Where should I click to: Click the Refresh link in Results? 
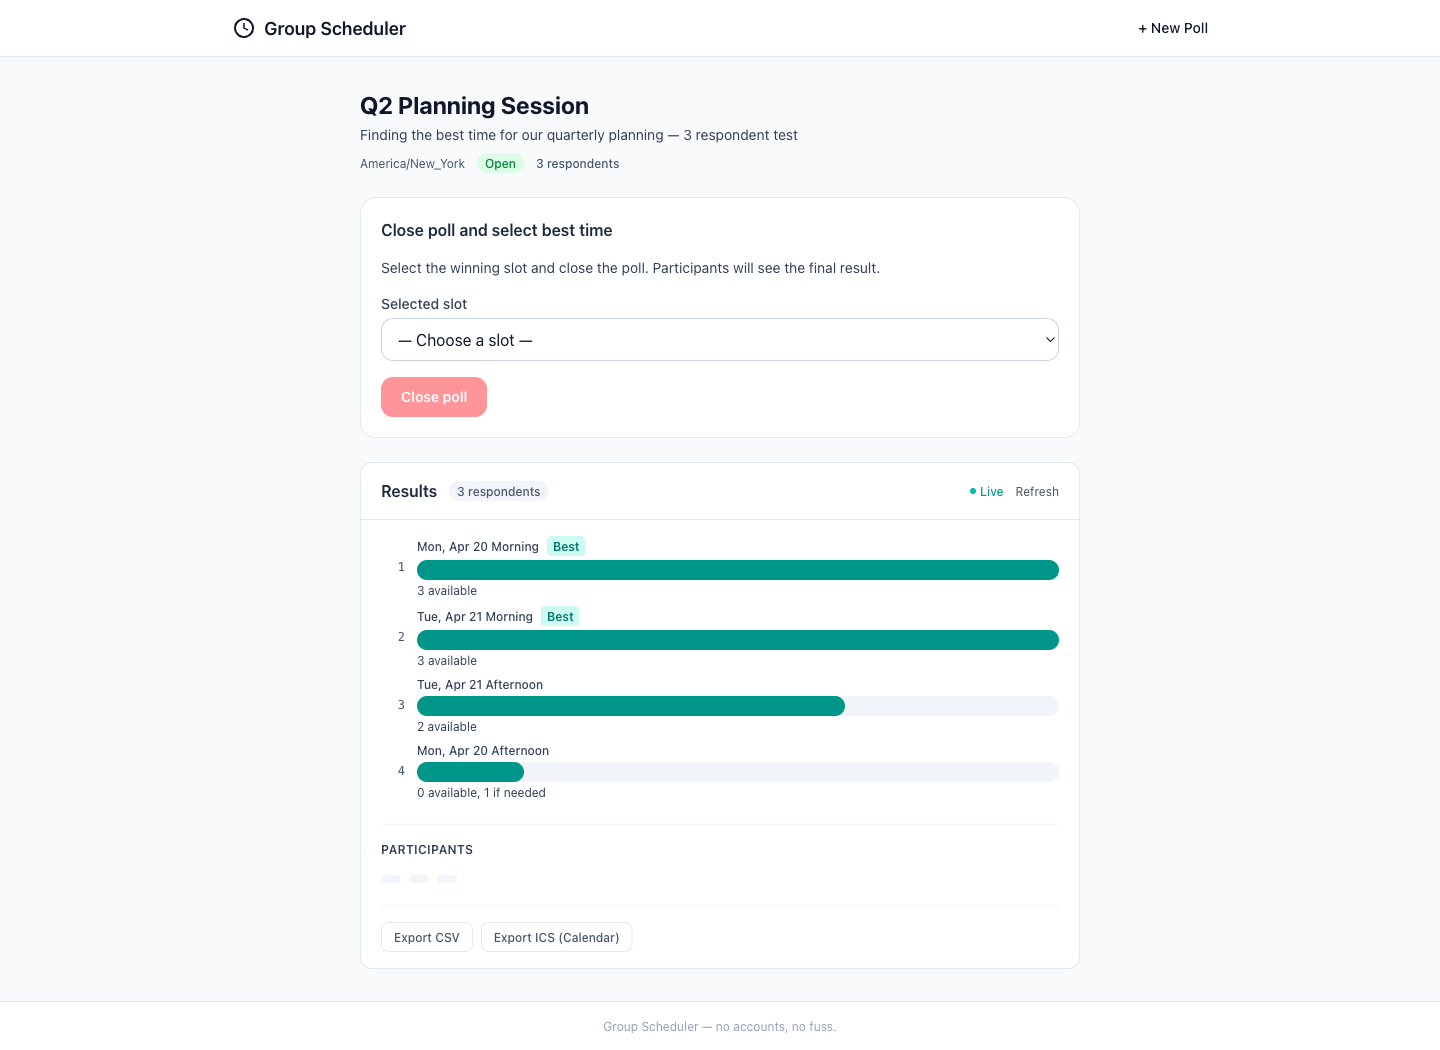[x=1036, y=492]
